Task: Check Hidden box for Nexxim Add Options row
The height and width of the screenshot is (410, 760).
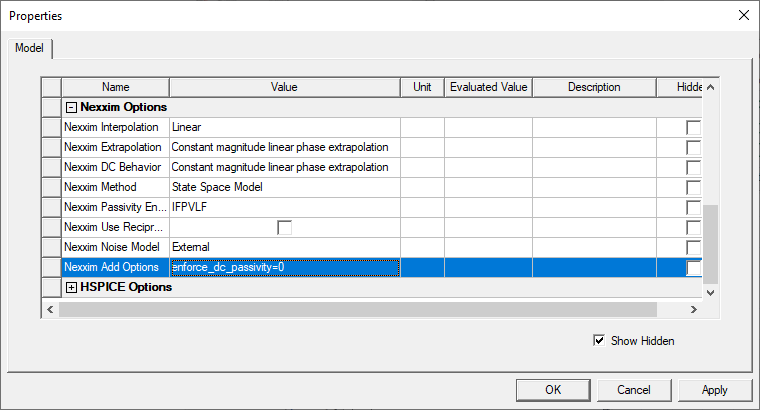Action: pyautogui.click(x=694, y=268)
